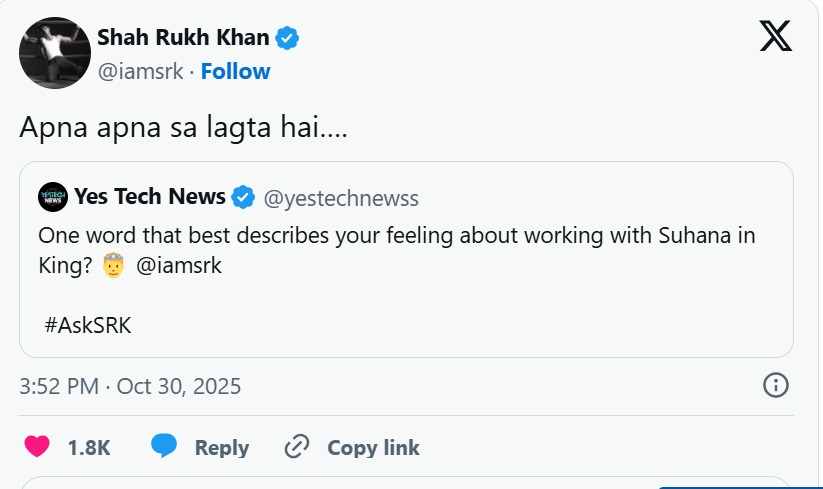The height and width of the screenshot is (489, 823).
Task: Click Yes Tech News verified badge
Action: click(243, 197)
